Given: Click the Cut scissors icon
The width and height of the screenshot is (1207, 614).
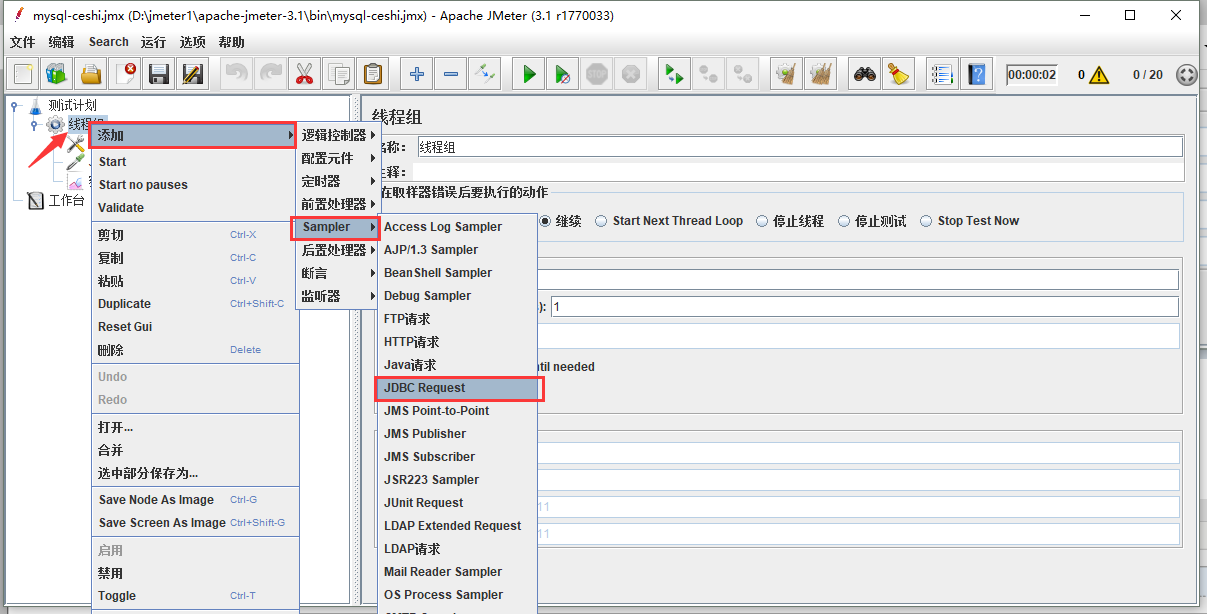Looking at the screenshot, I should [x=305, y=74].
